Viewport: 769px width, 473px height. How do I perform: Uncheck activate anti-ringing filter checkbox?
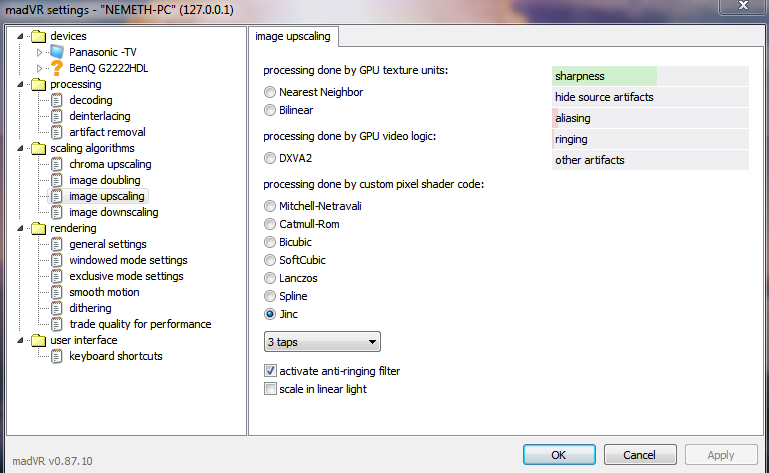point(270,371)
